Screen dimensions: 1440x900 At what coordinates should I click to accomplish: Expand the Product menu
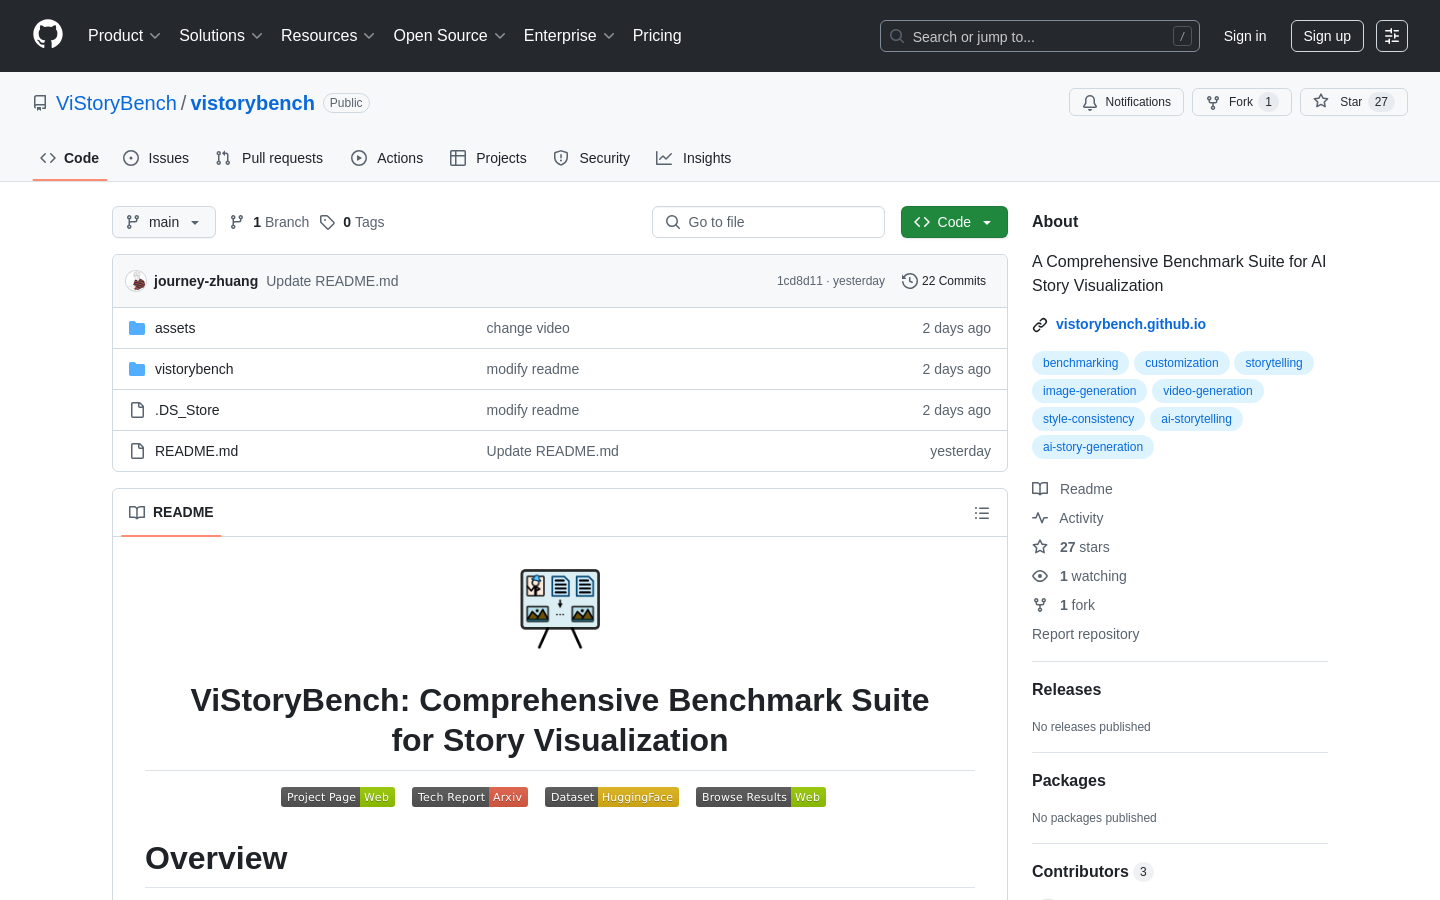pyautogui.click(x=124, y=36)
